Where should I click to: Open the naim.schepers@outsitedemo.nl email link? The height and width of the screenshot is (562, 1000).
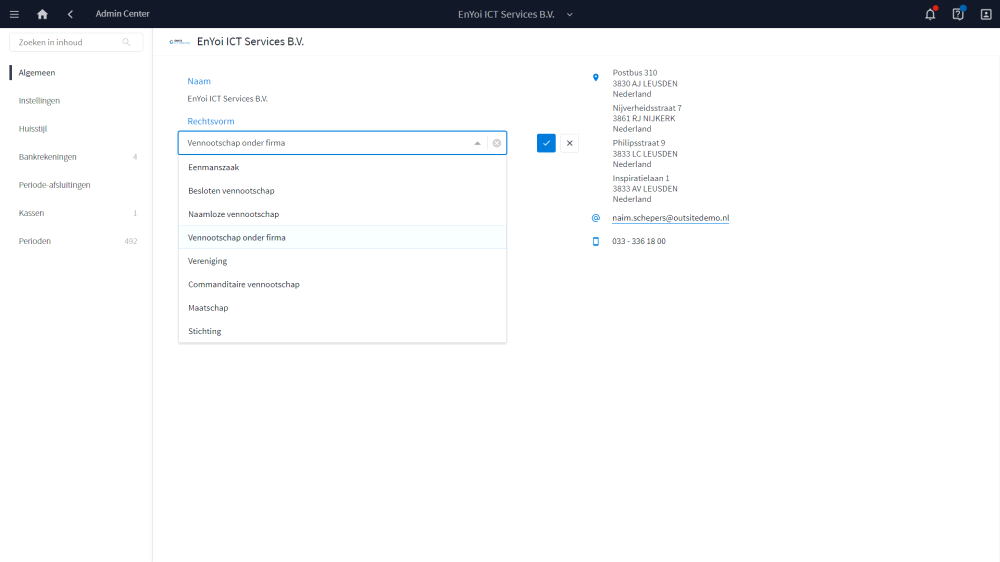click(x=670, y=218)
